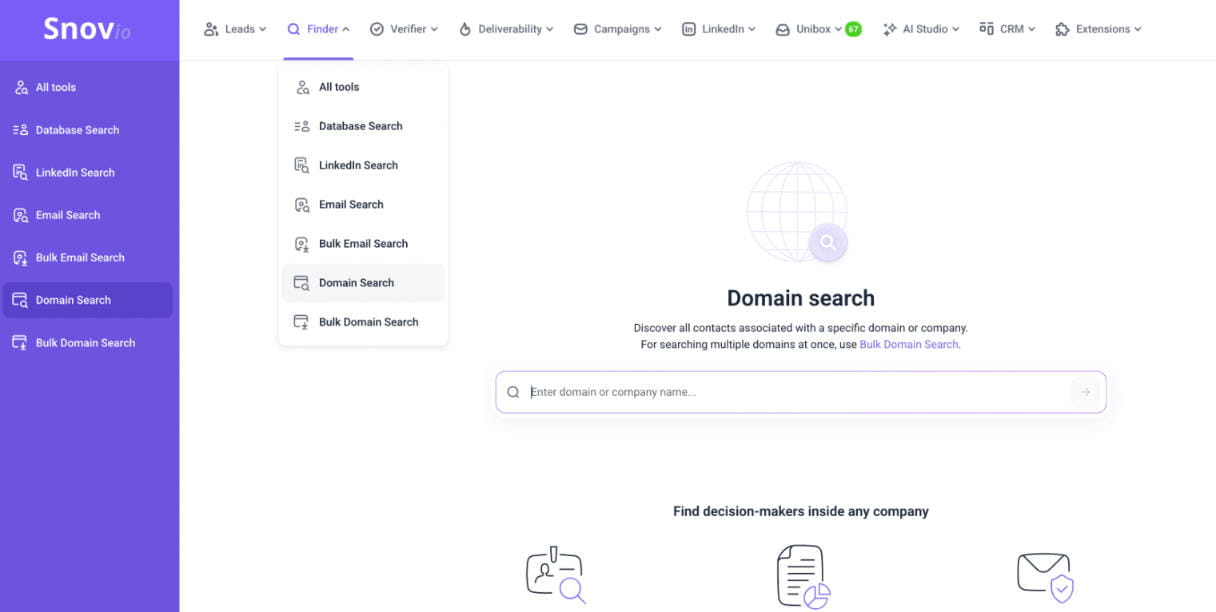Click Email Search icon in the purple sidebar

pyautogui.click(x=20, y=215)
